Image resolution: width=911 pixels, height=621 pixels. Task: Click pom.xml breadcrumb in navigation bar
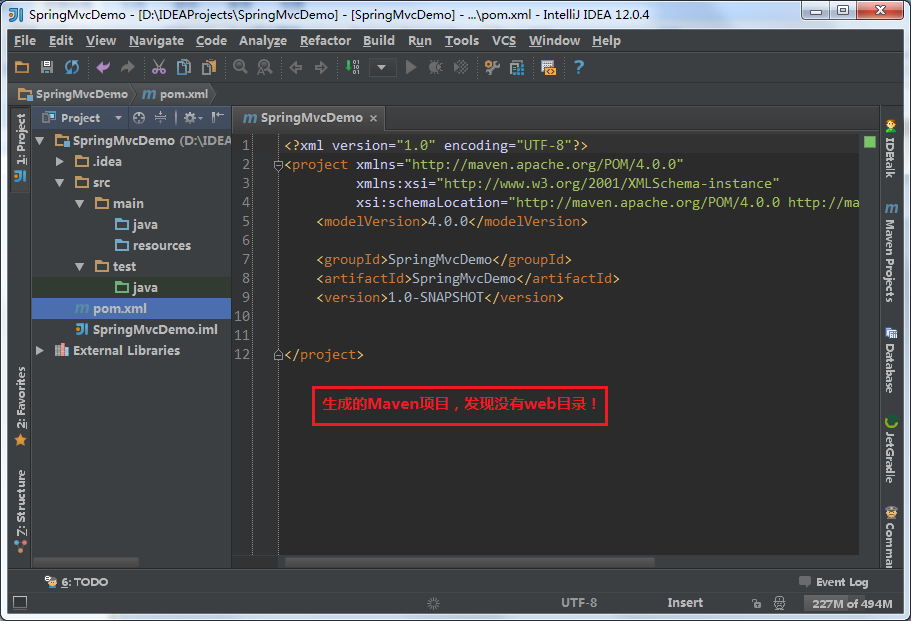tap(175, 94)
